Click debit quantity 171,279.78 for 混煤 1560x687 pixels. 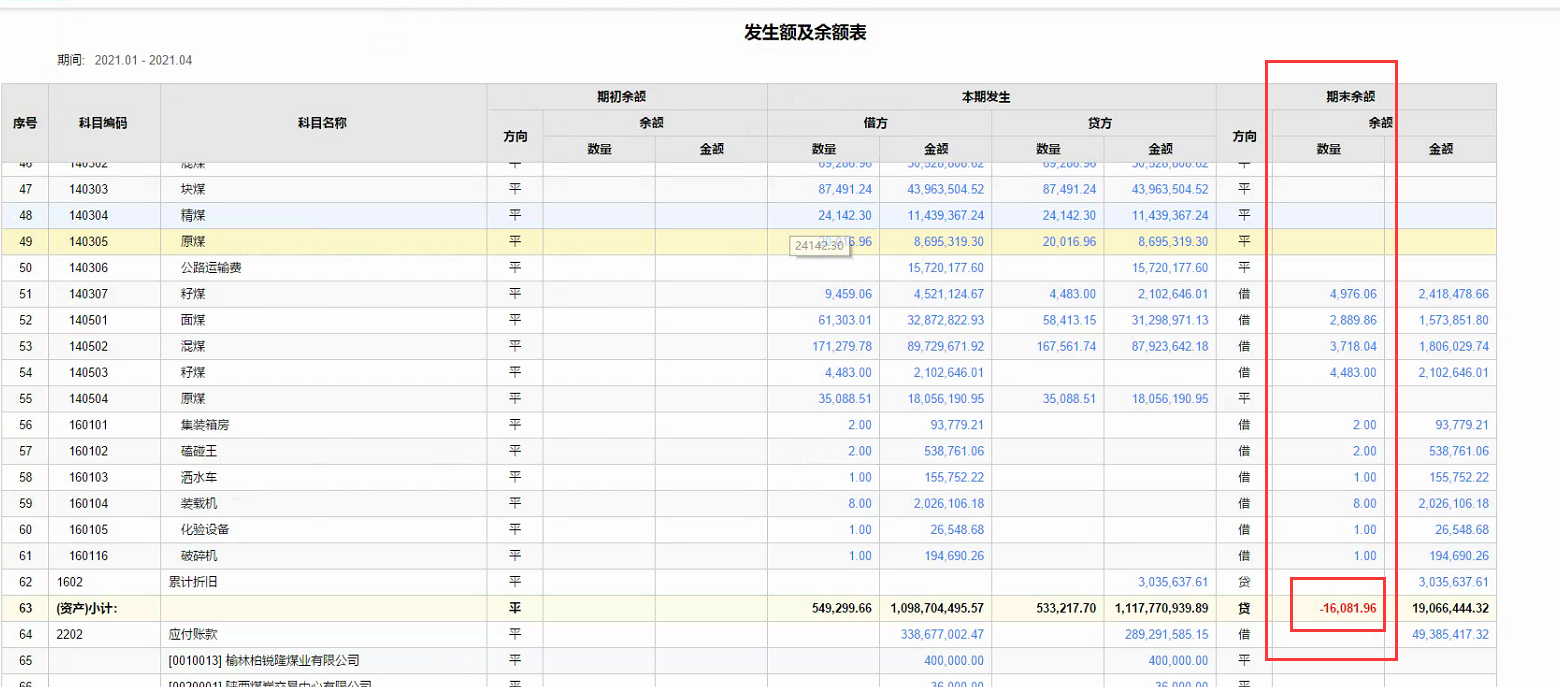tap(841, 346)
